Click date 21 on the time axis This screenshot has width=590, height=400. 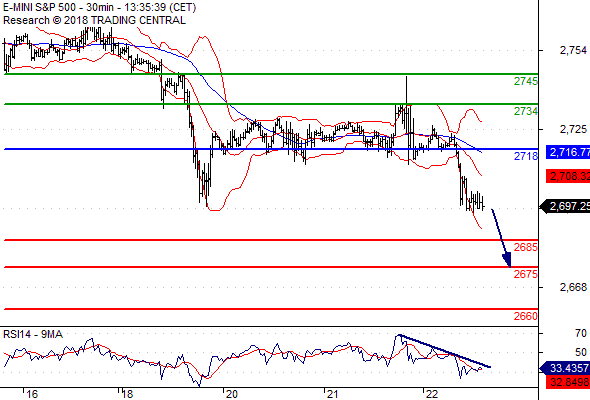(332, 394)
